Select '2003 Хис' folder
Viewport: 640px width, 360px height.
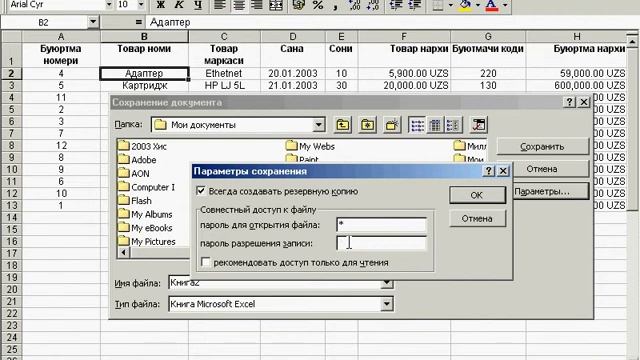pyautogui.click(x=142, y=146)
